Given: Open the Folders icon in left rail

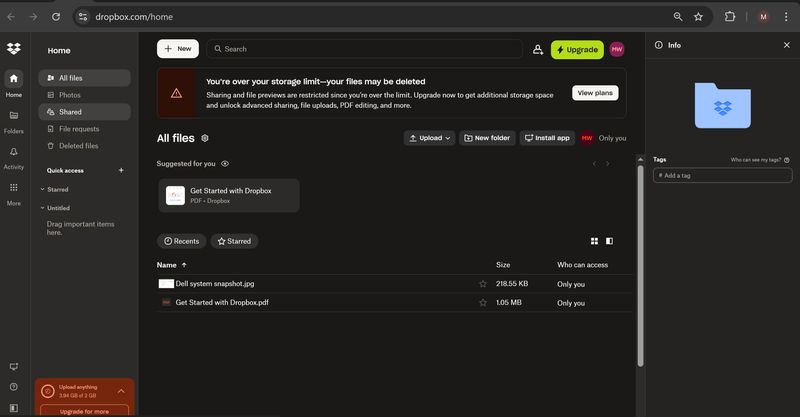Looking at the screenshot, I should pyautogui.click(x=14, y=115).
